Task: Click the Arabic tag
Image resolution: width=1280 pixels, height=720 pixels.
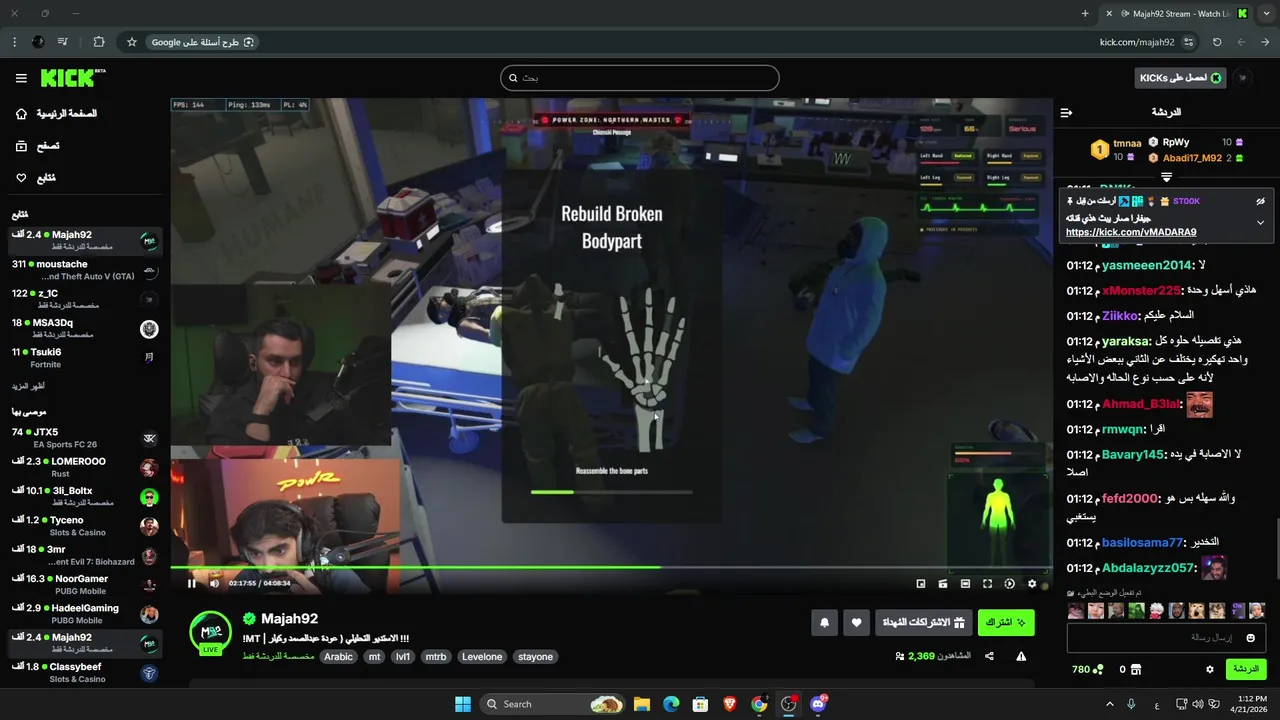Action: tap(338, 657)
